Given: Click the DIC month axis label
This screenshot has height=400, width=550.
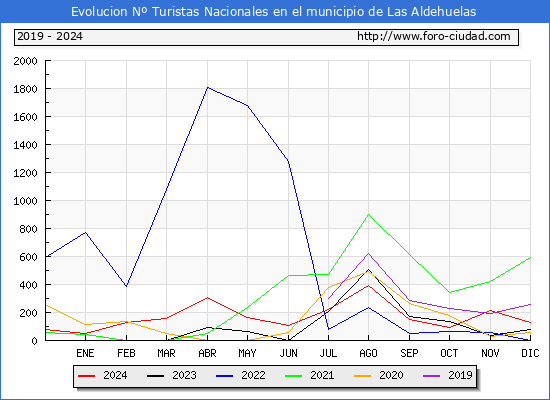Looking at the screenshot, I should point(530,353).
